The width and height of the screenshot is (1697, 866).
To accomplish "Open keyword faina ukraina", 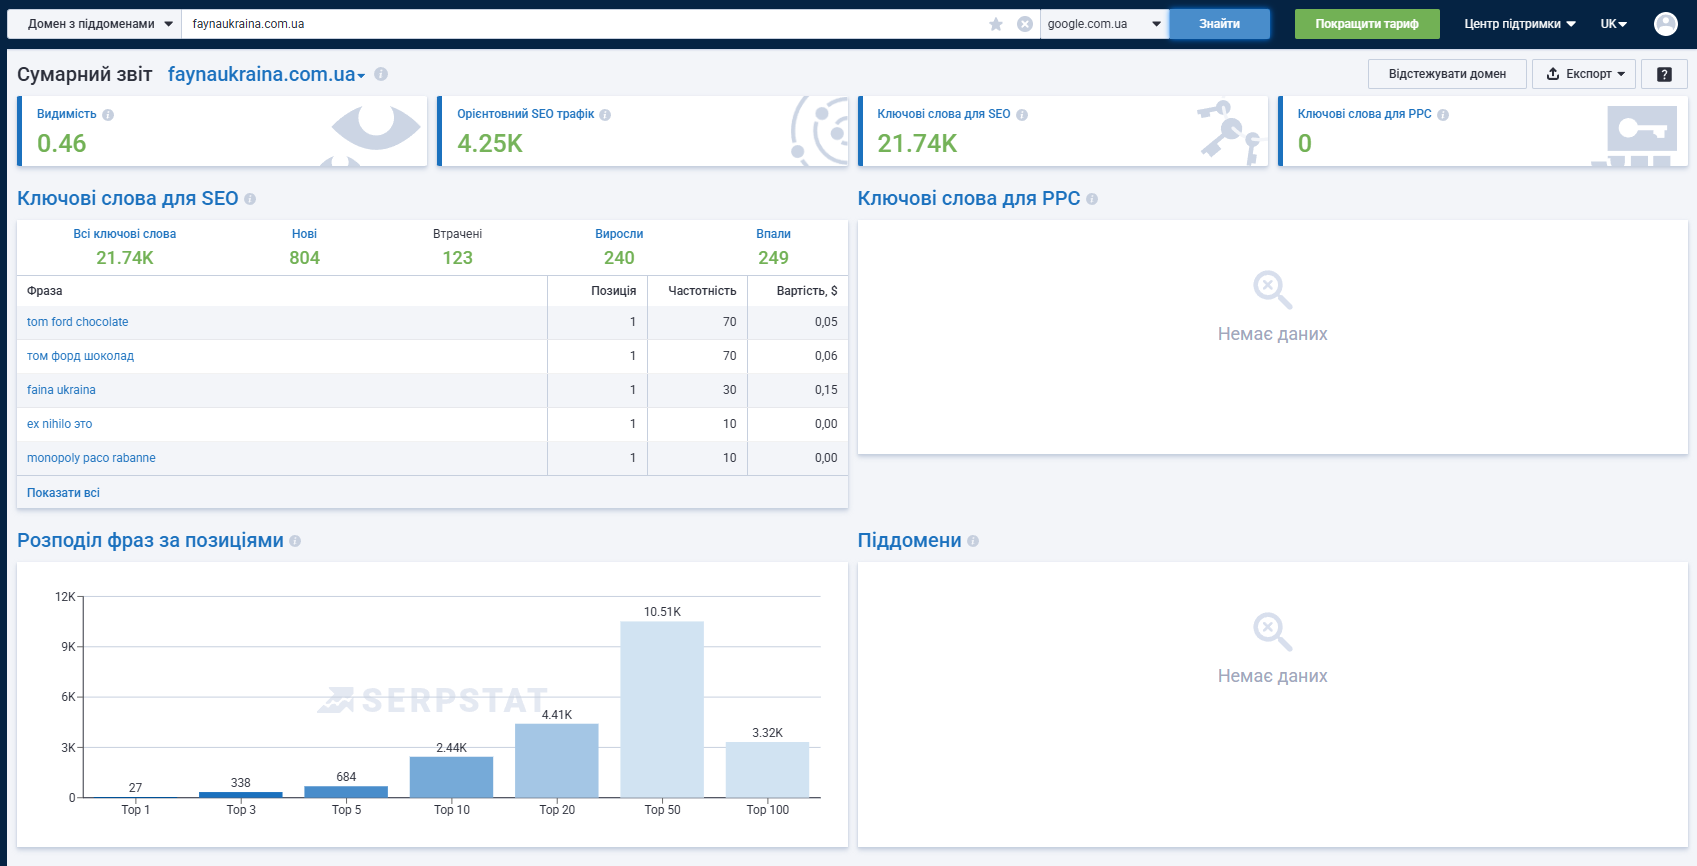I will pyautogui.click(x=61, y=390).
